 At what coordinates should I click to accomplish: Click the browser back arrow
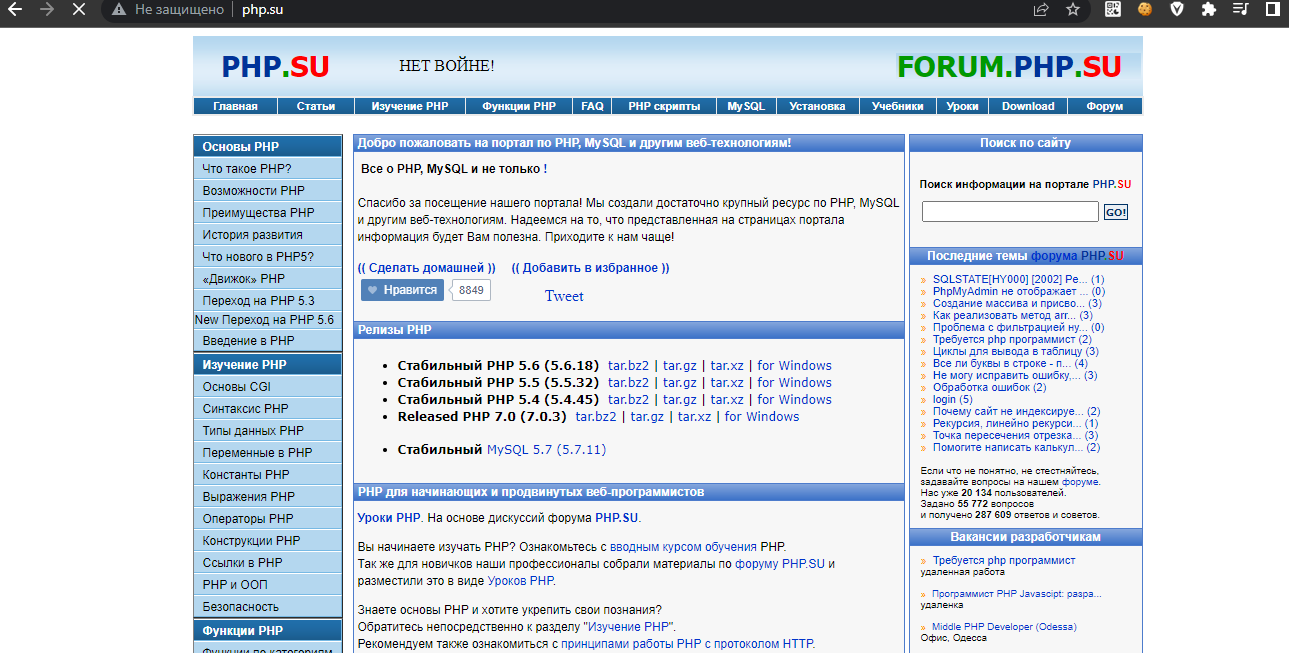click(15, 9)
